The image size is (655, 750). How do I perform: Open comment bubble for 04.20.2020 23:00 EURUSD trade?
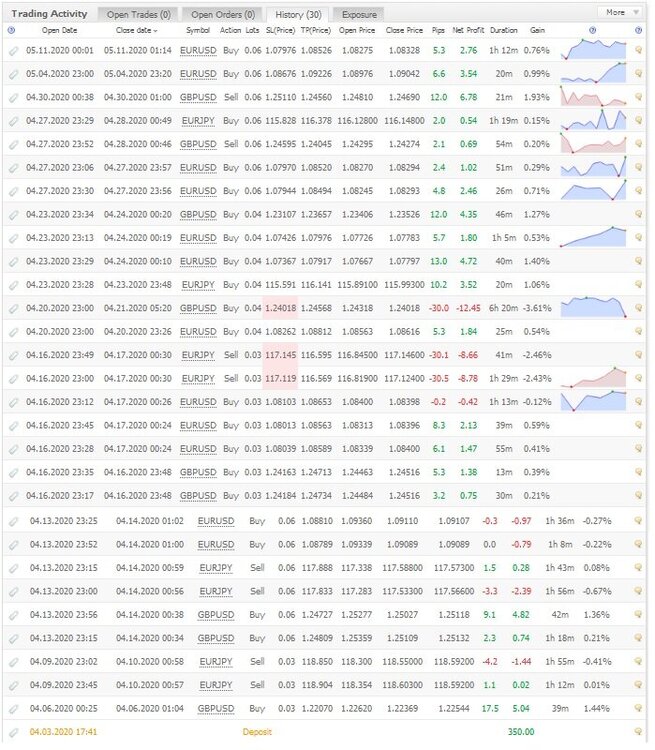pyautogui.click(x=638, y=331)
